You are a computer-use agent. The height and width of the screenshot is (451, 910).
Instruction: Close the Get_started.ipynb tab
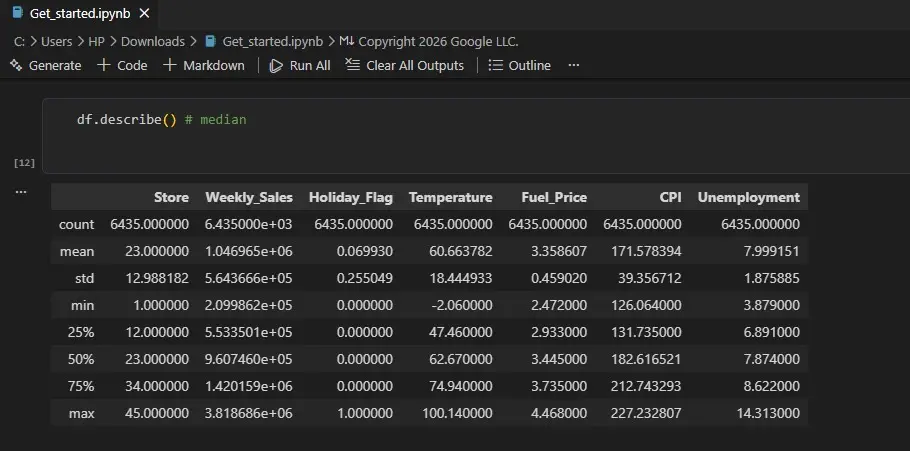(x=145, y=13)
